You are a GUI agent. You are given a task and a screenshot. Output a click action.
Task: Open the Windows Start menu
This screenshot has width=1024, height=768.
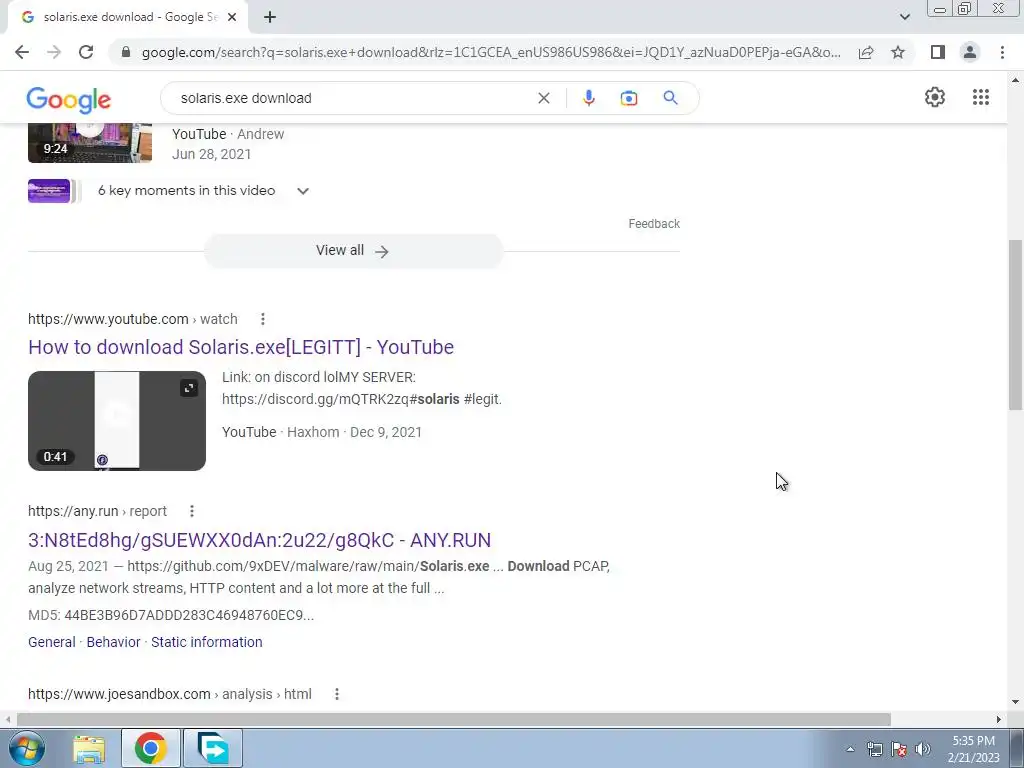pyautogui.click(x=26, y=748)
